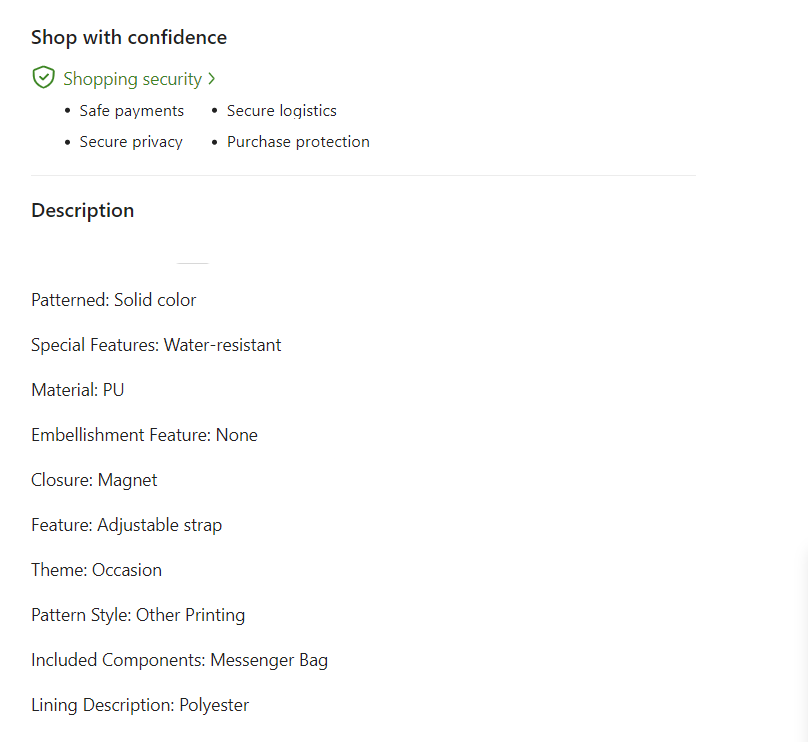This screenshot has width=808, height=742.
Task: Click the Included Components: Messenger Bag text
Action: pyautogui.click(x=179, y=660)
